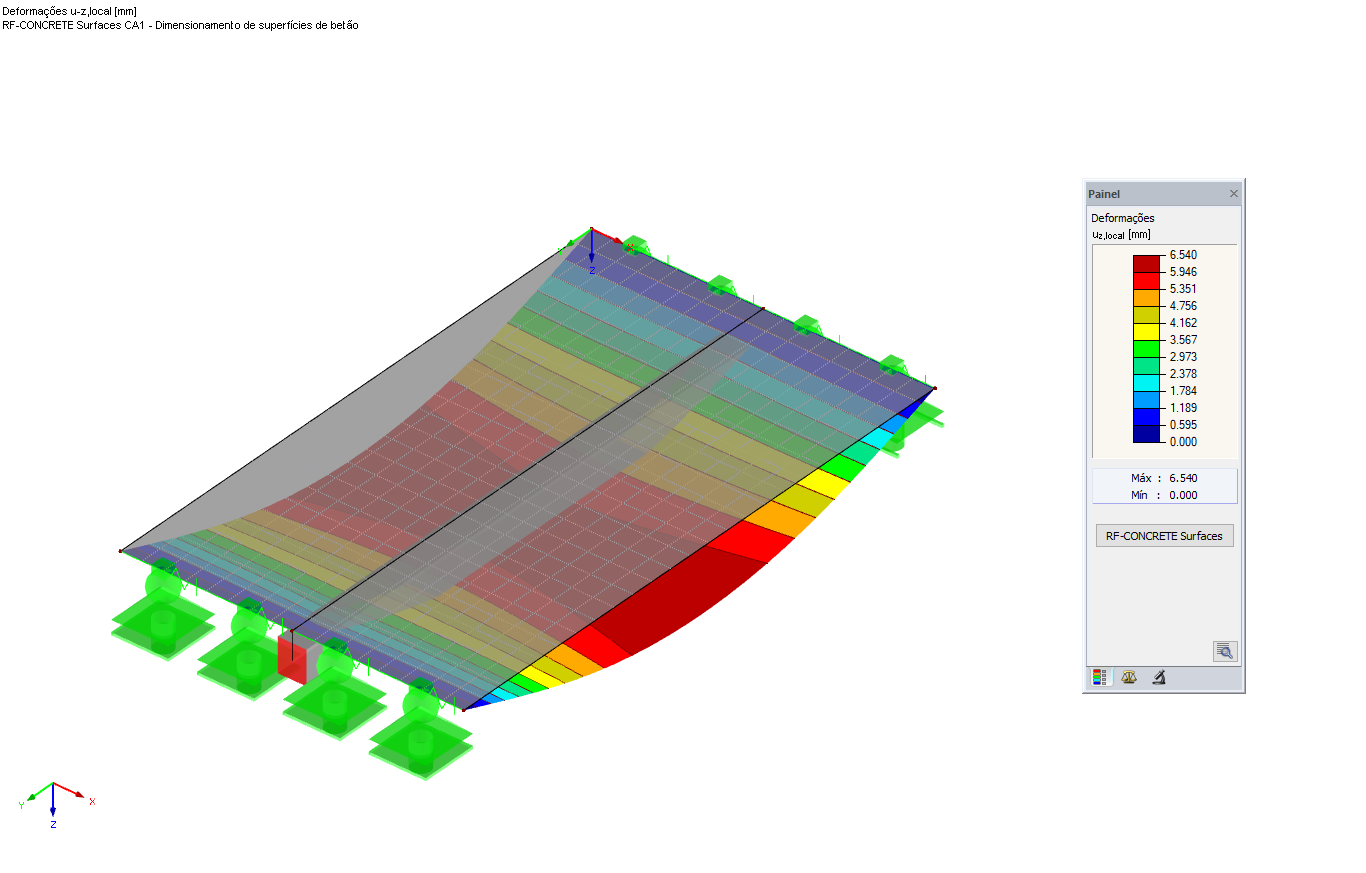Select the blue 1.189 color swatch
Image resolution: width=1366 pixels, height=873 pixels.
pyautogui.click(x=1146, y=417)
